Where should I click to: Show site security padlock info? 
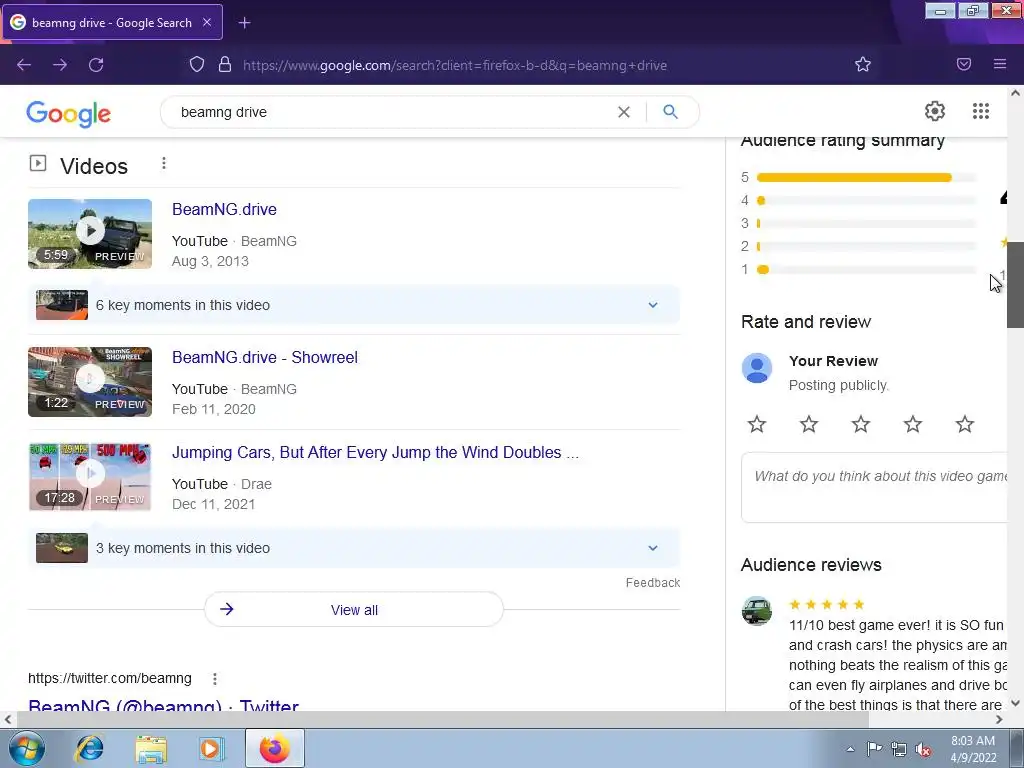point(225,65)
